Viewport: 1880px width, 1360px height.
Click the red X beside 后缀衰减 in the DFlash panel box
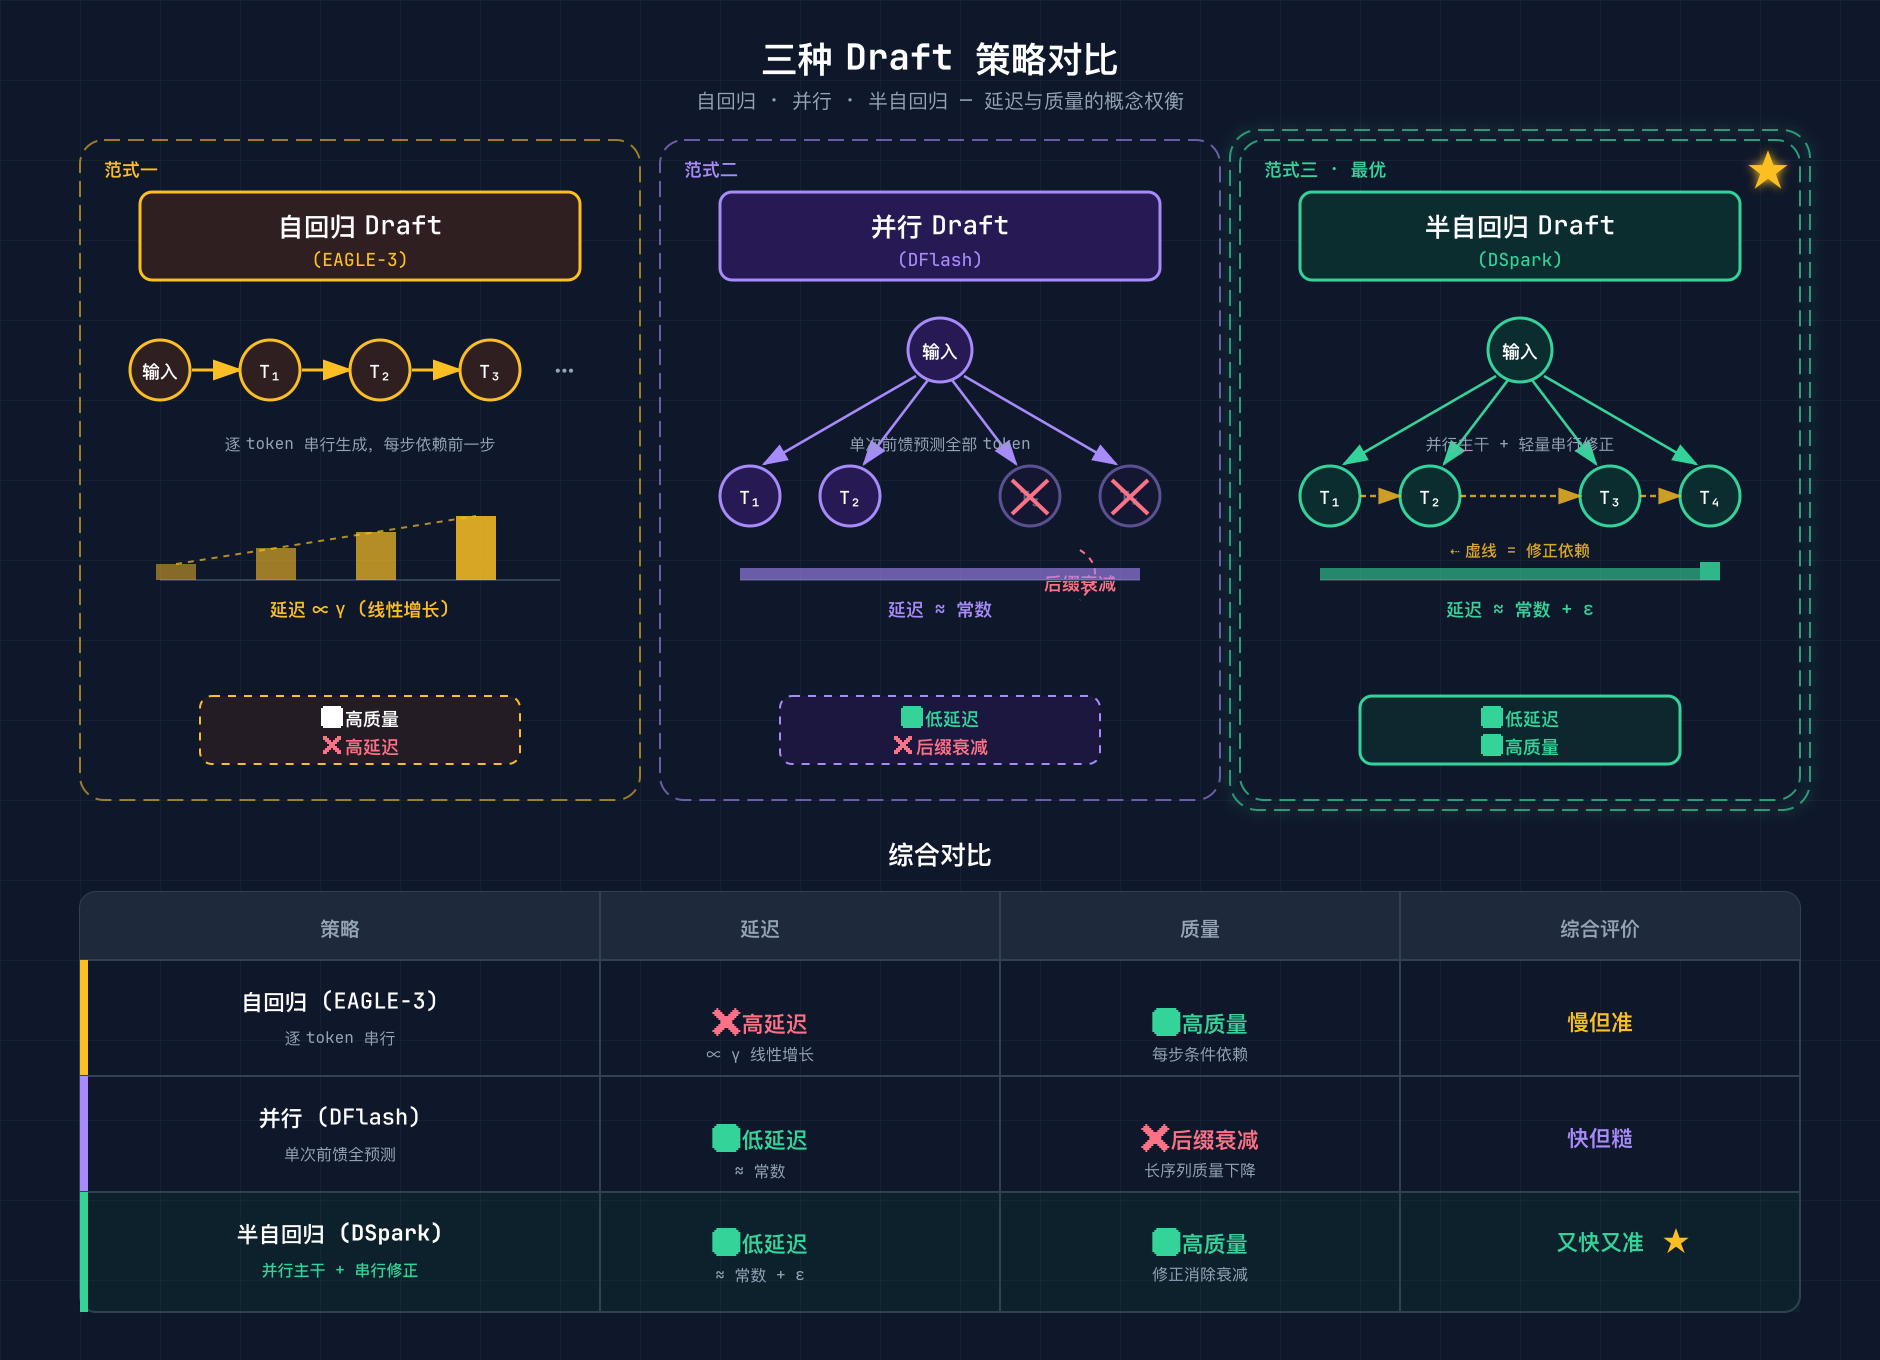pyautogui.click(x=903, y=745)
